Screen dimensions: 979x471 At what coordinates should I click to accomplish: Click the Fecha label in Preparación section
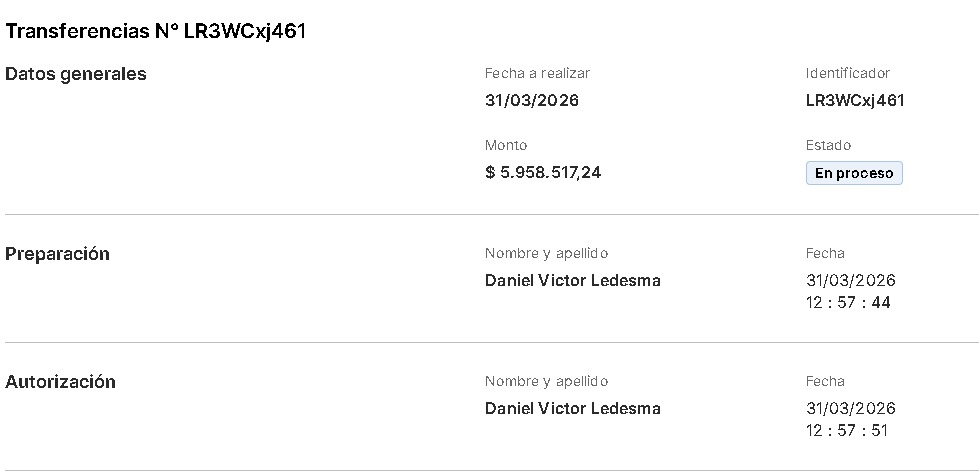pyautogui.click(x=825, y=253)
